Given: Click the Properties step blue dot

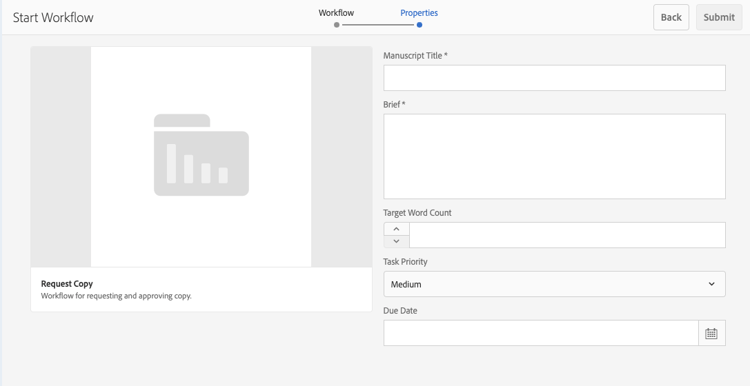Looking at the screenshot, I should coord(419,25).
